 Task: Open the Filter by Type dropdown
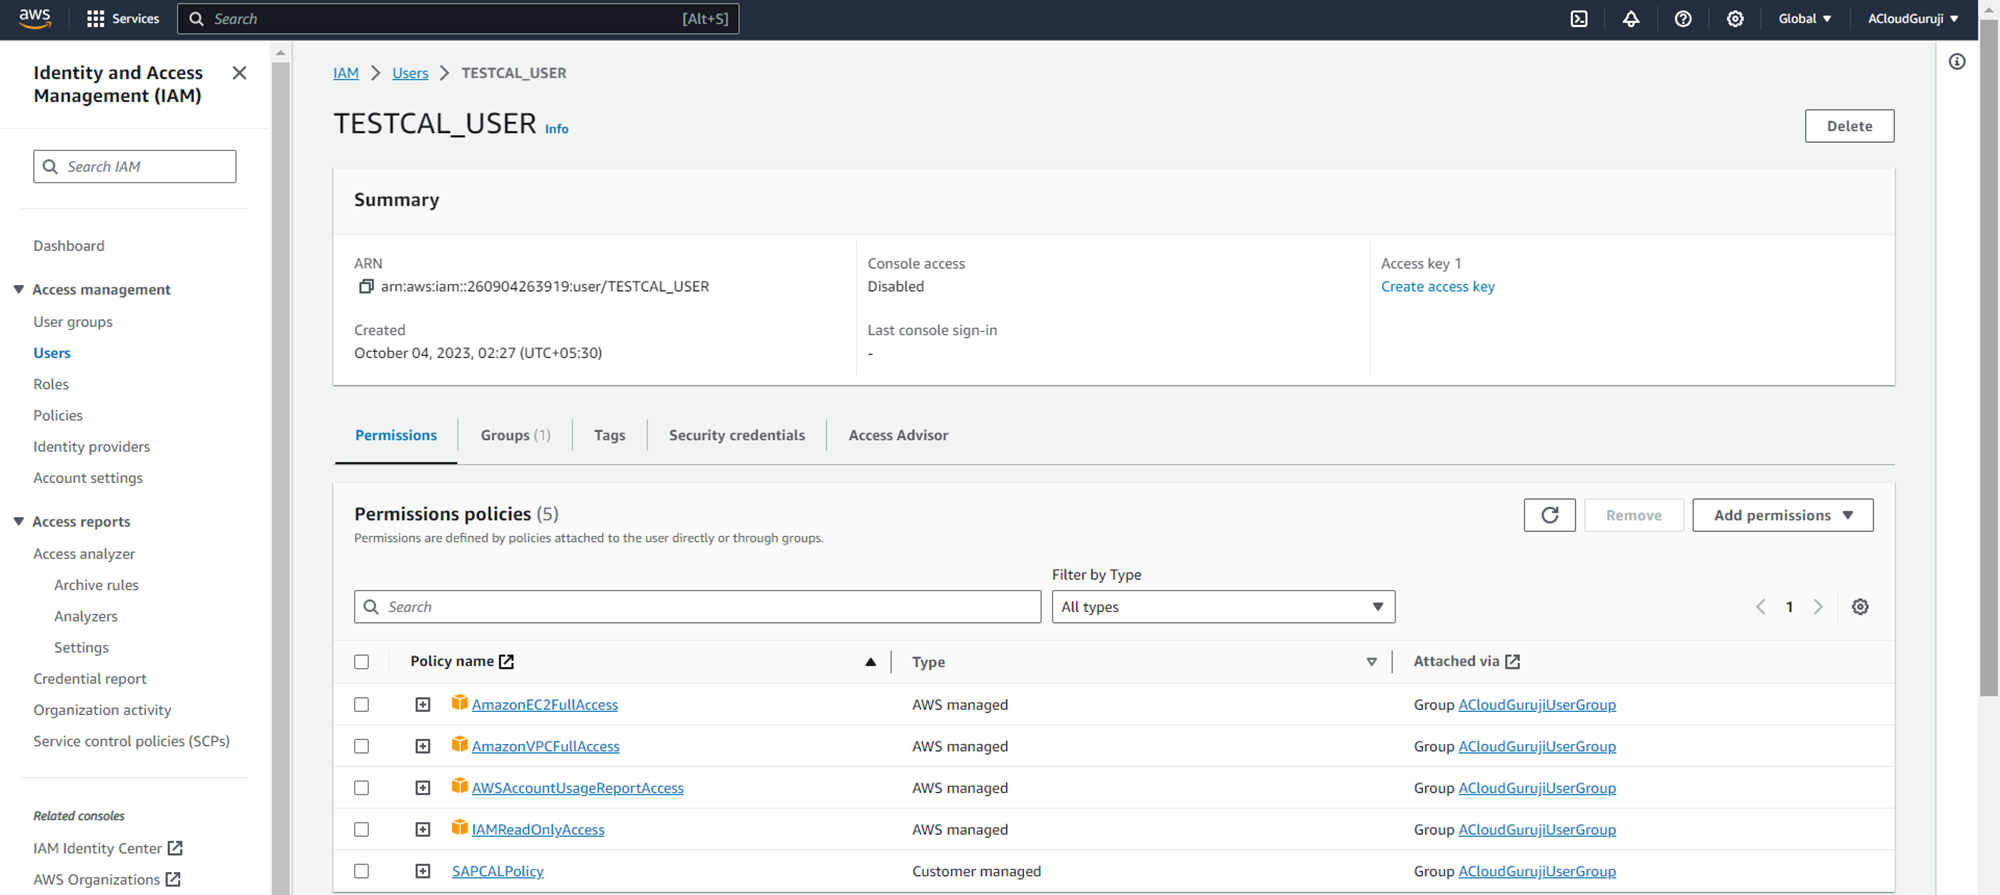tap(1222, 607)
